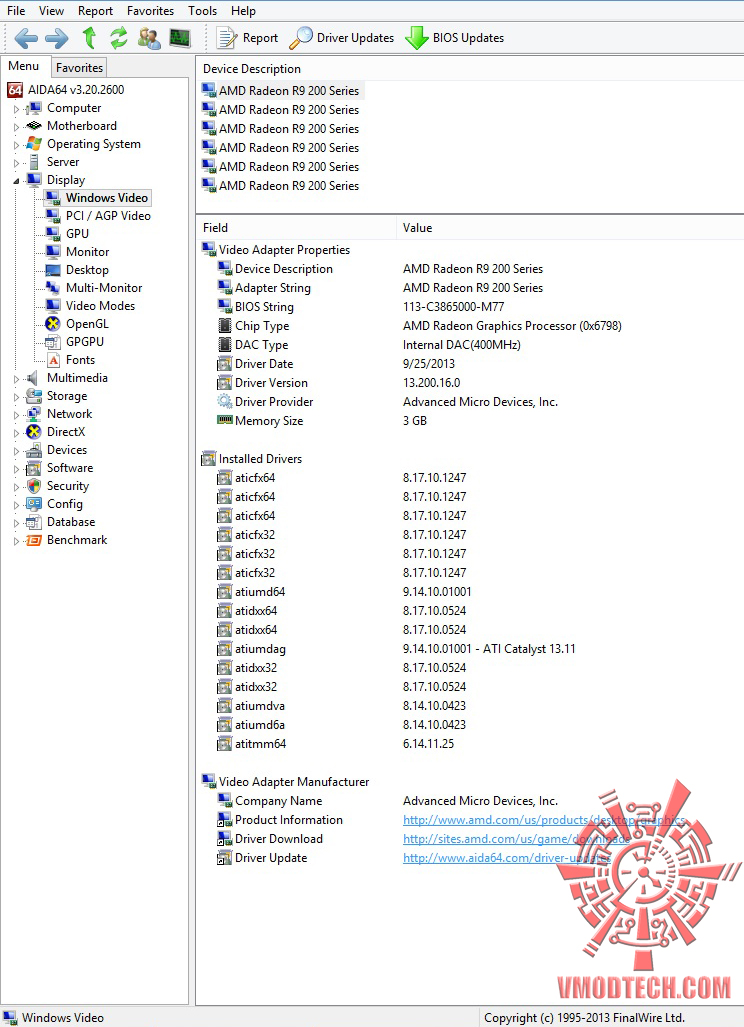This screenshot has width=744, height=1027.
Task: Click the DirectX category icon
Action: coord(33,432)
